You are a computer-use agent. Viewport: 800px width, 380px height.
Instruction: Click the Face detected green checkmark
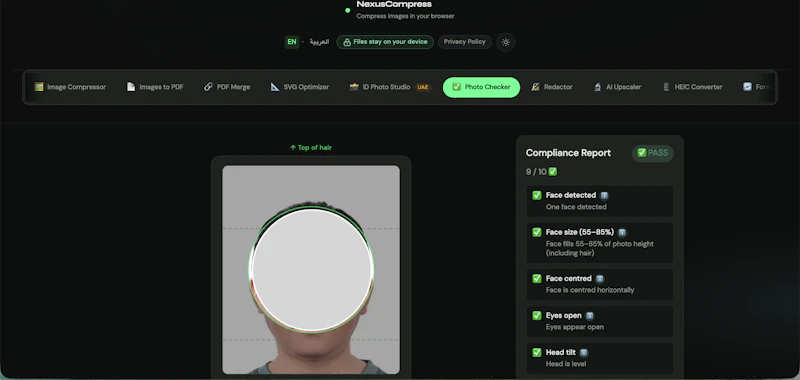point(537,195)
